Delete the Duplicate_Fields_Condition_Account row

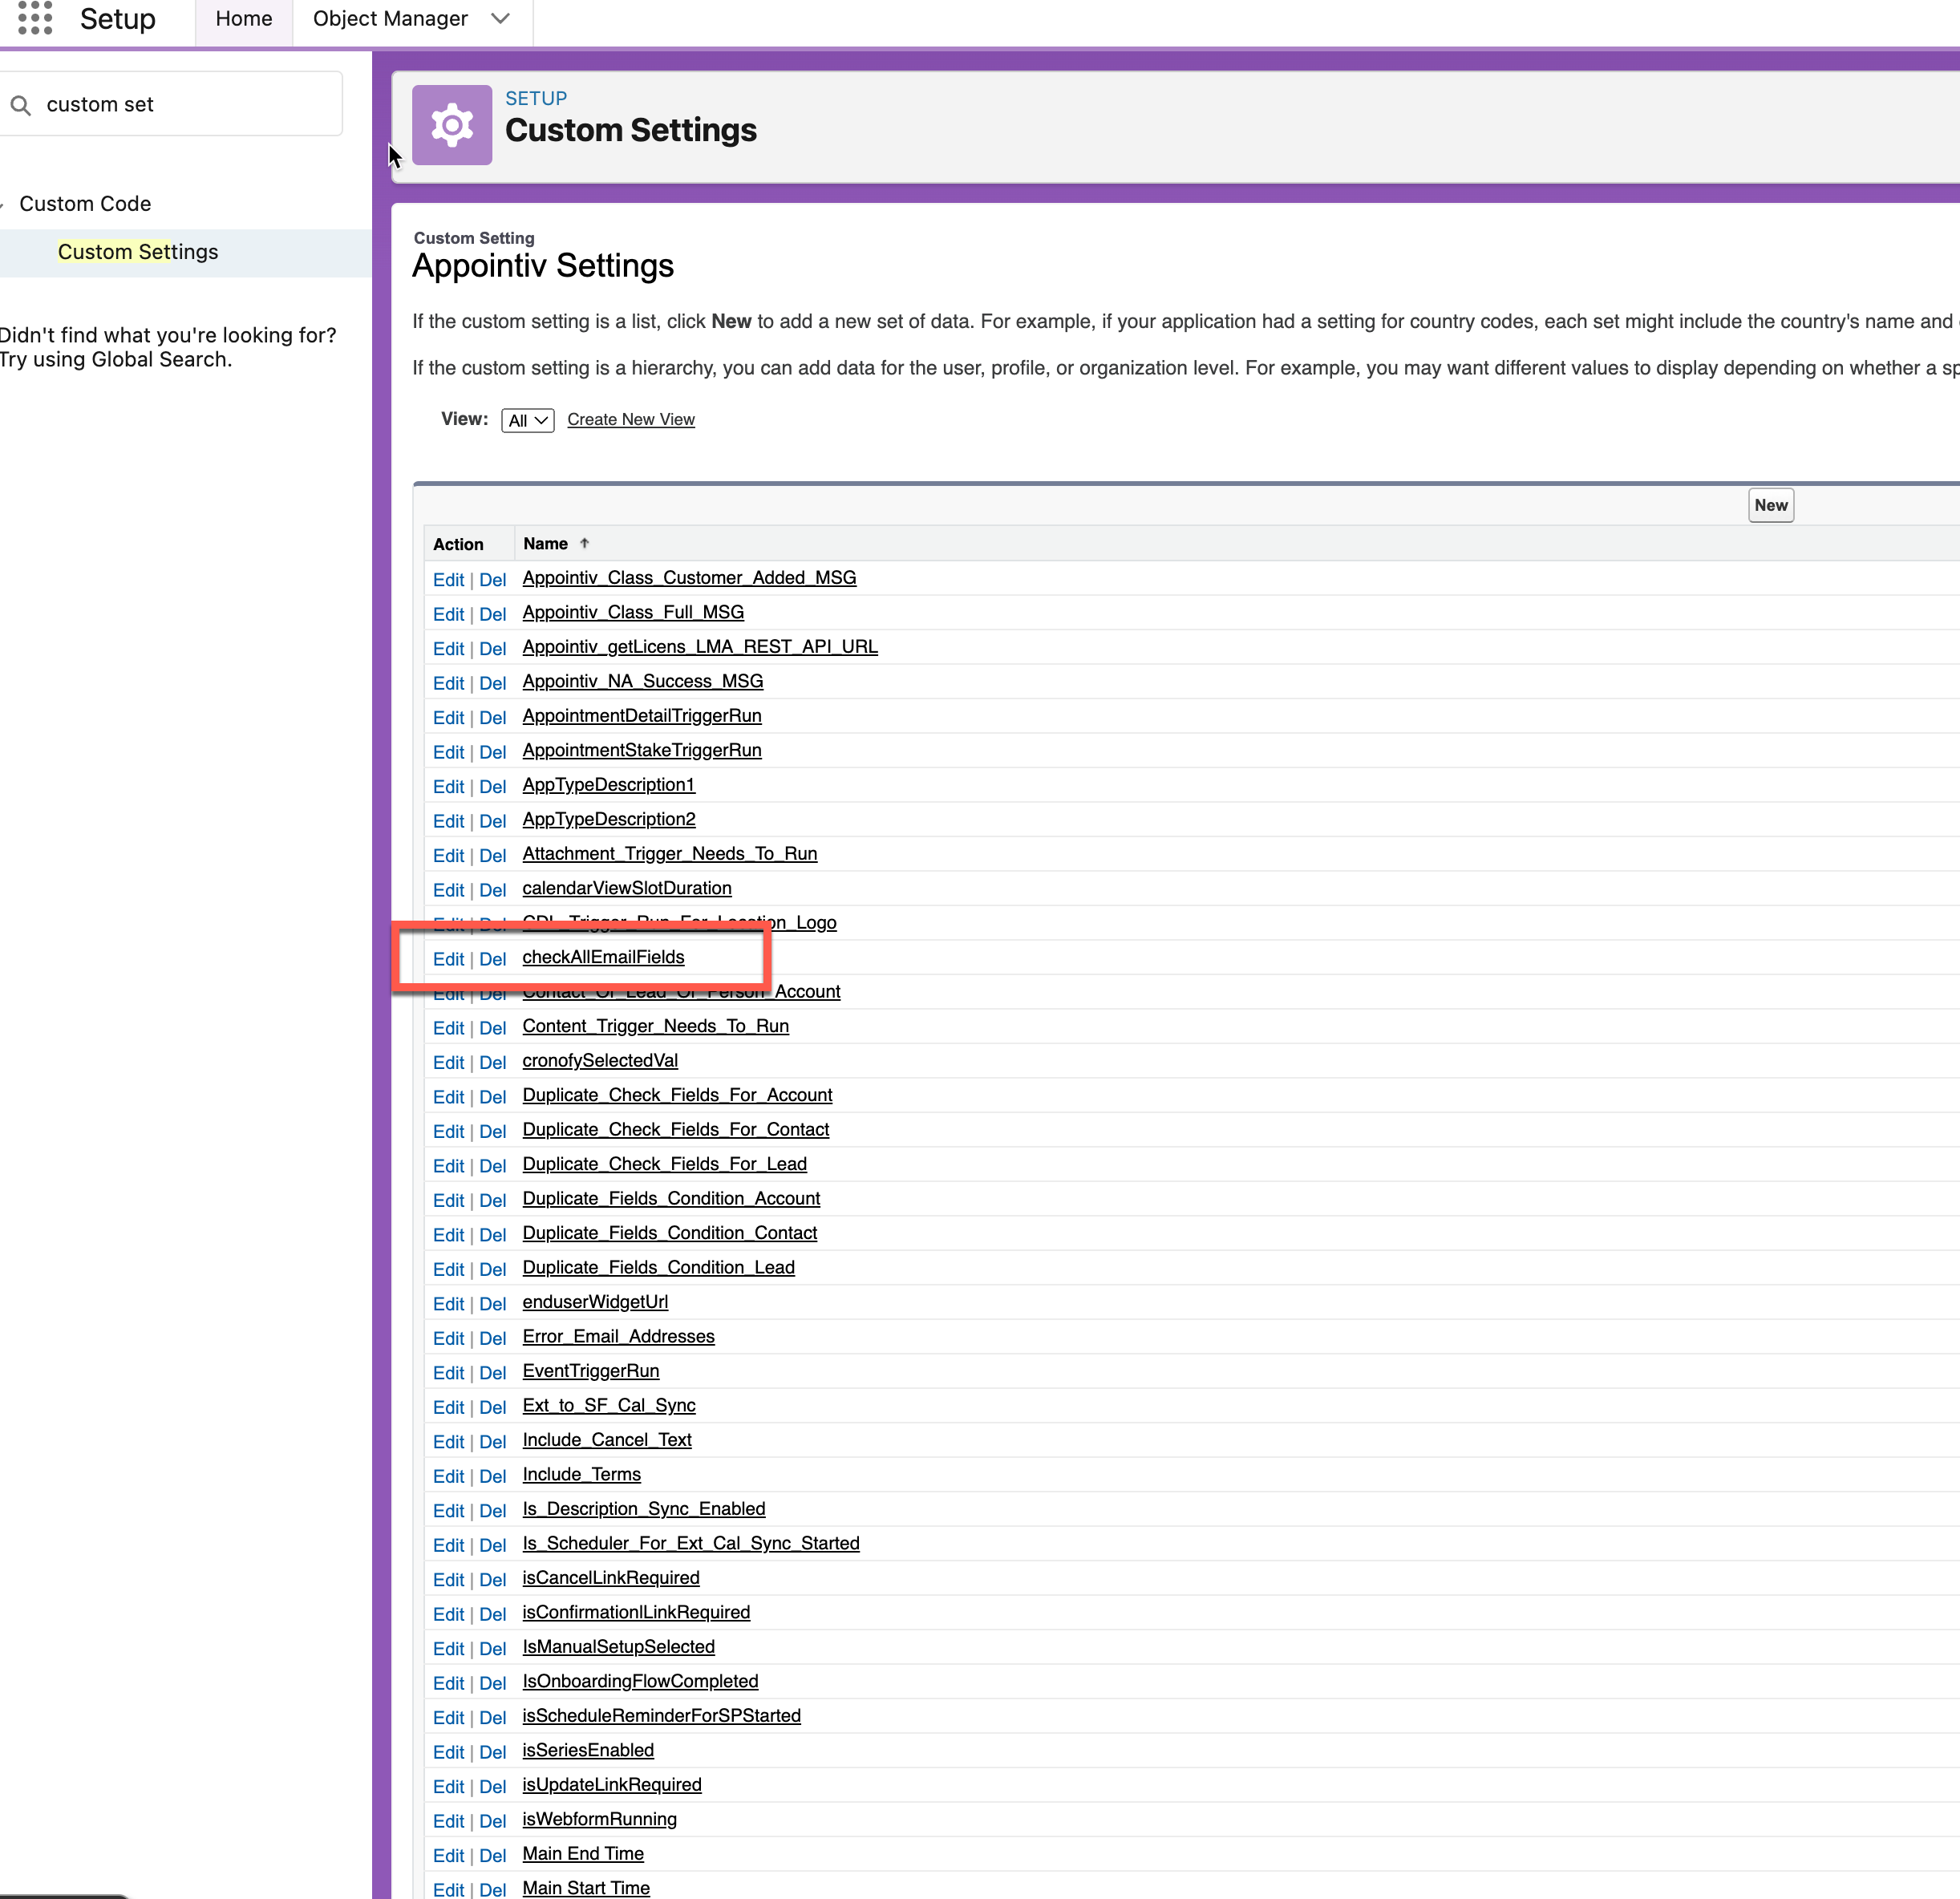[x=493, y=1200]
